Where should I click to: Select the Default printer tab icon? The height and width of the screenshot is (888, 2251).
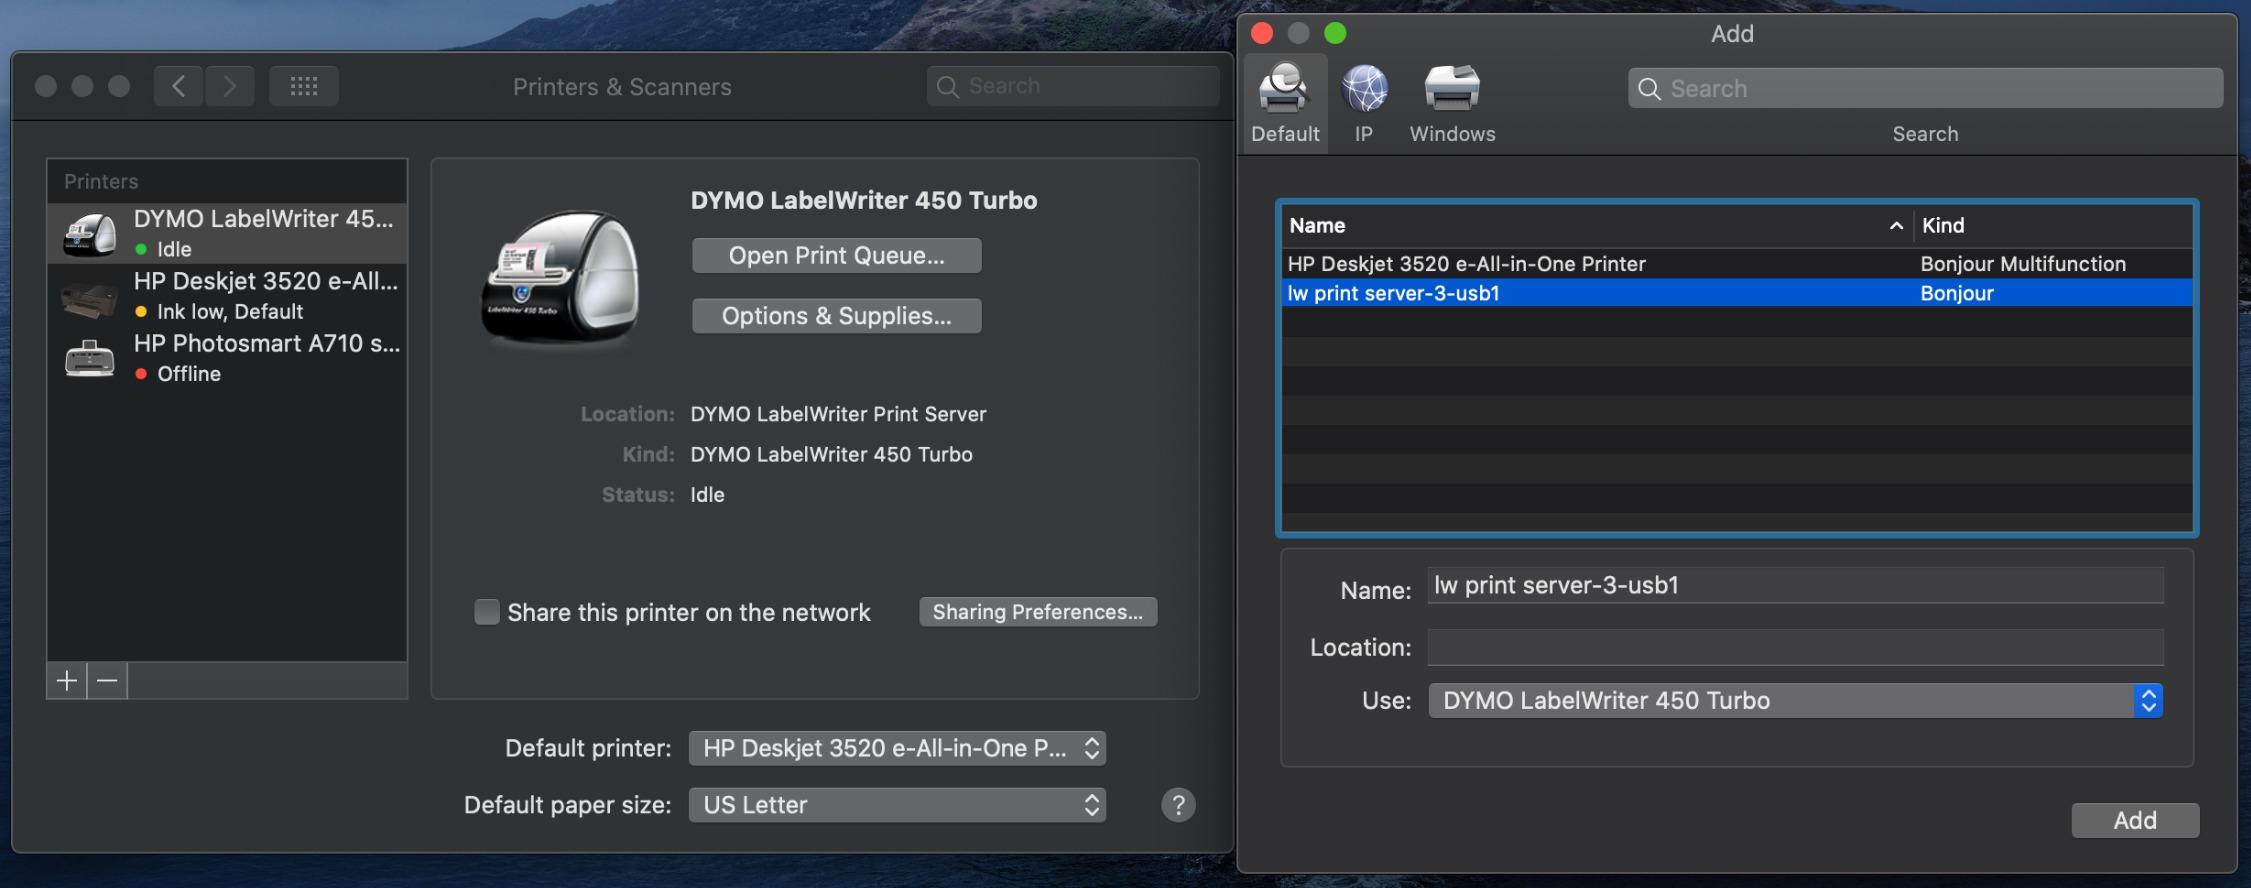pyautogui.click(x=1285, y=103)
